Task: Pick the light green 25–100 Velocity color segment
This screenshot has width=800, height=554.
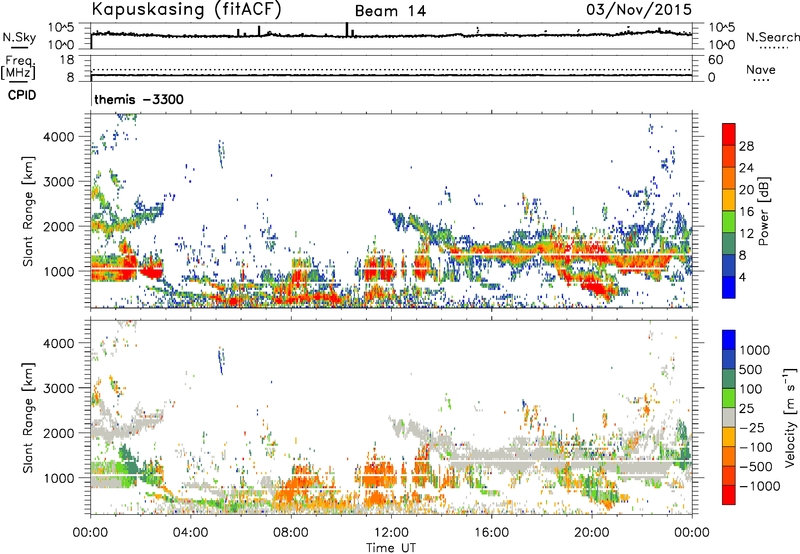Action: point(729,398)
